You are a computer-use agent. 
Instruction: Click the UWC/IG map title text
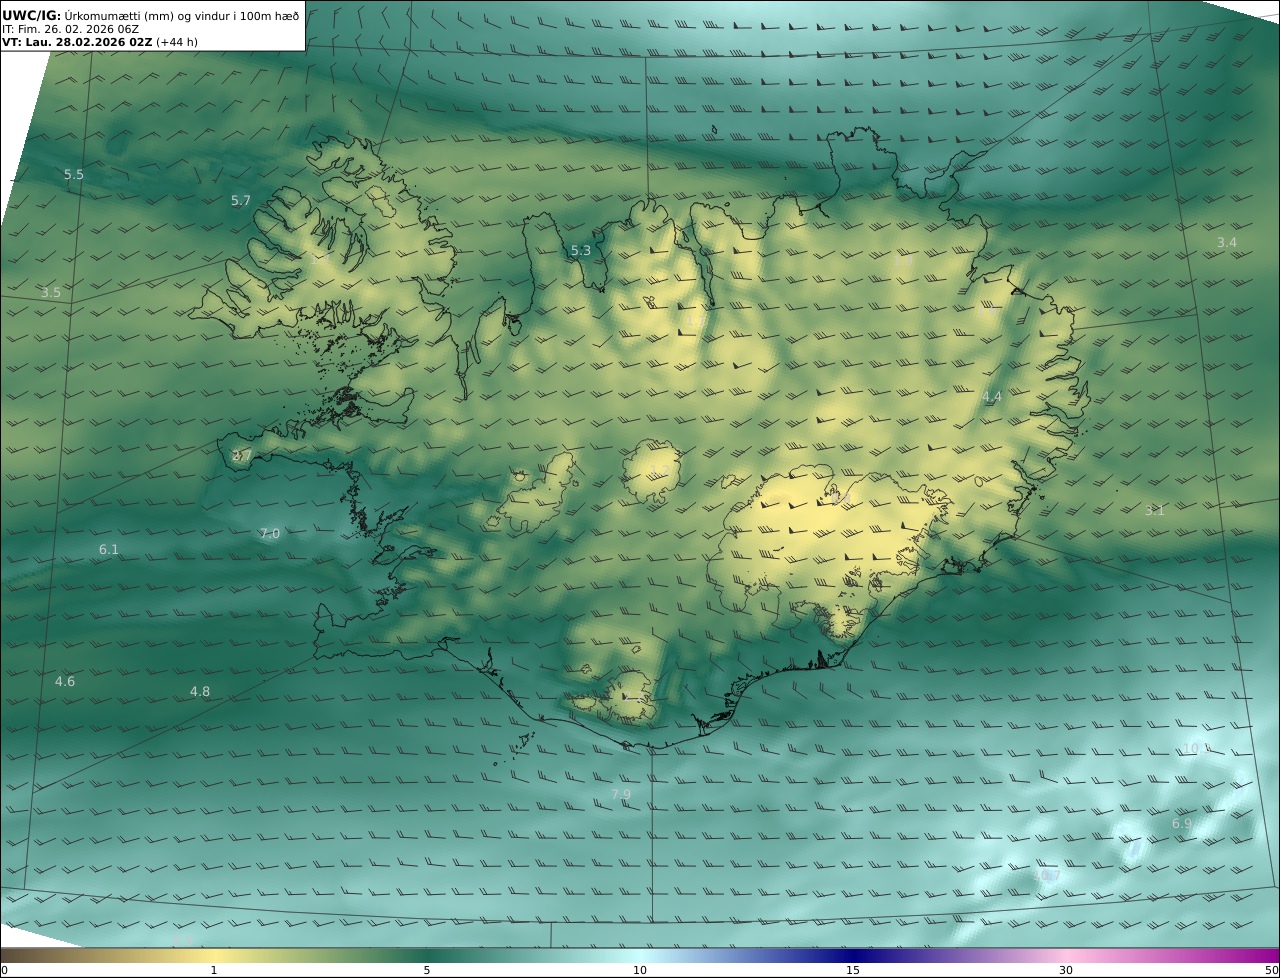[x=32, y=15]
